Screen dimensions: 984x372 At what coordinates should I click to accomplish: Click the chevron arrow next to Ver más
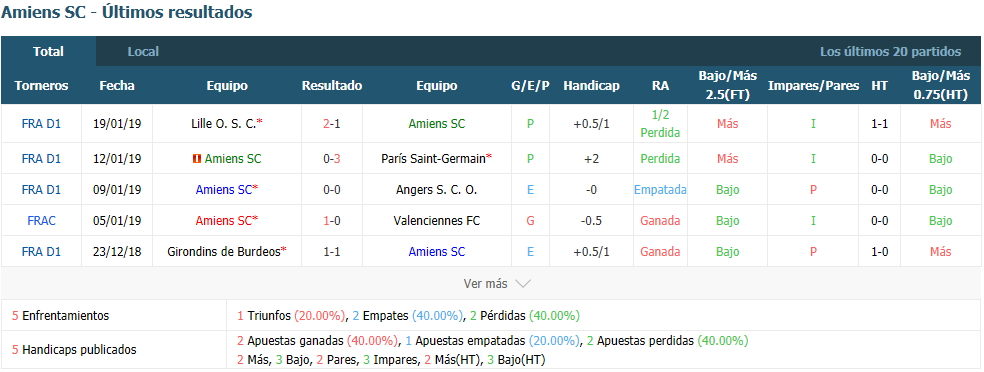(523, 284)
